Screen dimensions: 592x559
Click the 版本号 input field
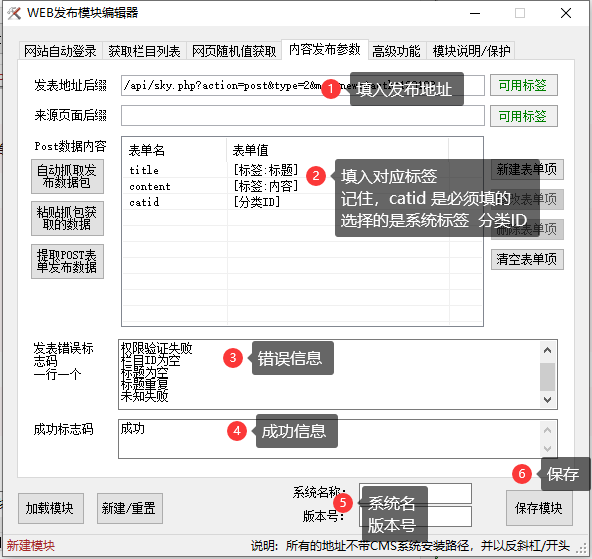pos(415,516)
